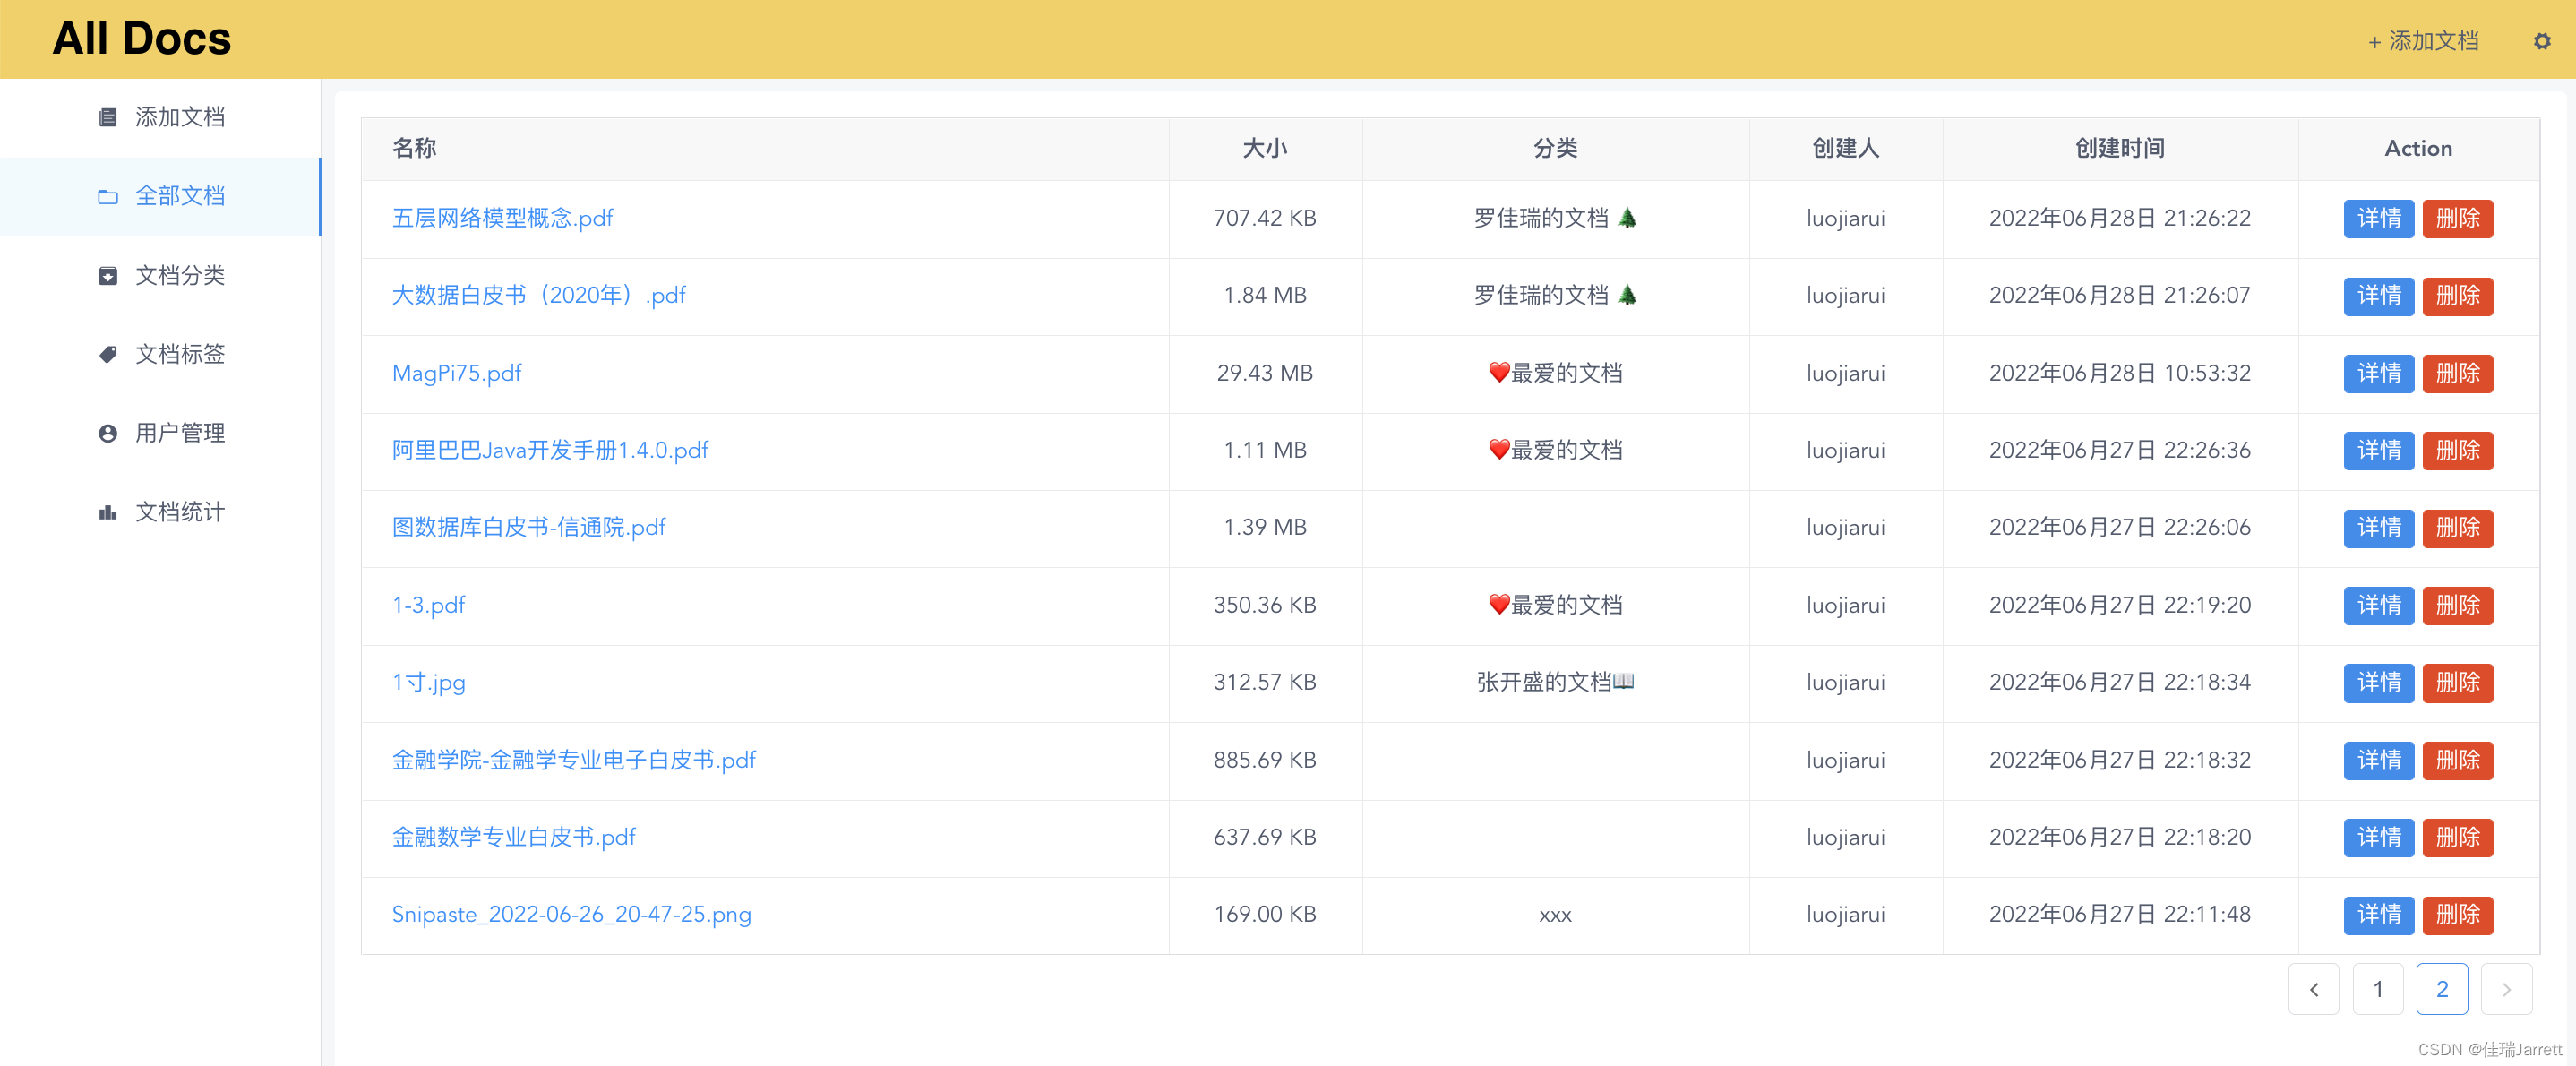View 详情 for 1-3.pdf
Image resolution: width=2576 pixels, height=1066 pixels.
(x=2378, y=605)
